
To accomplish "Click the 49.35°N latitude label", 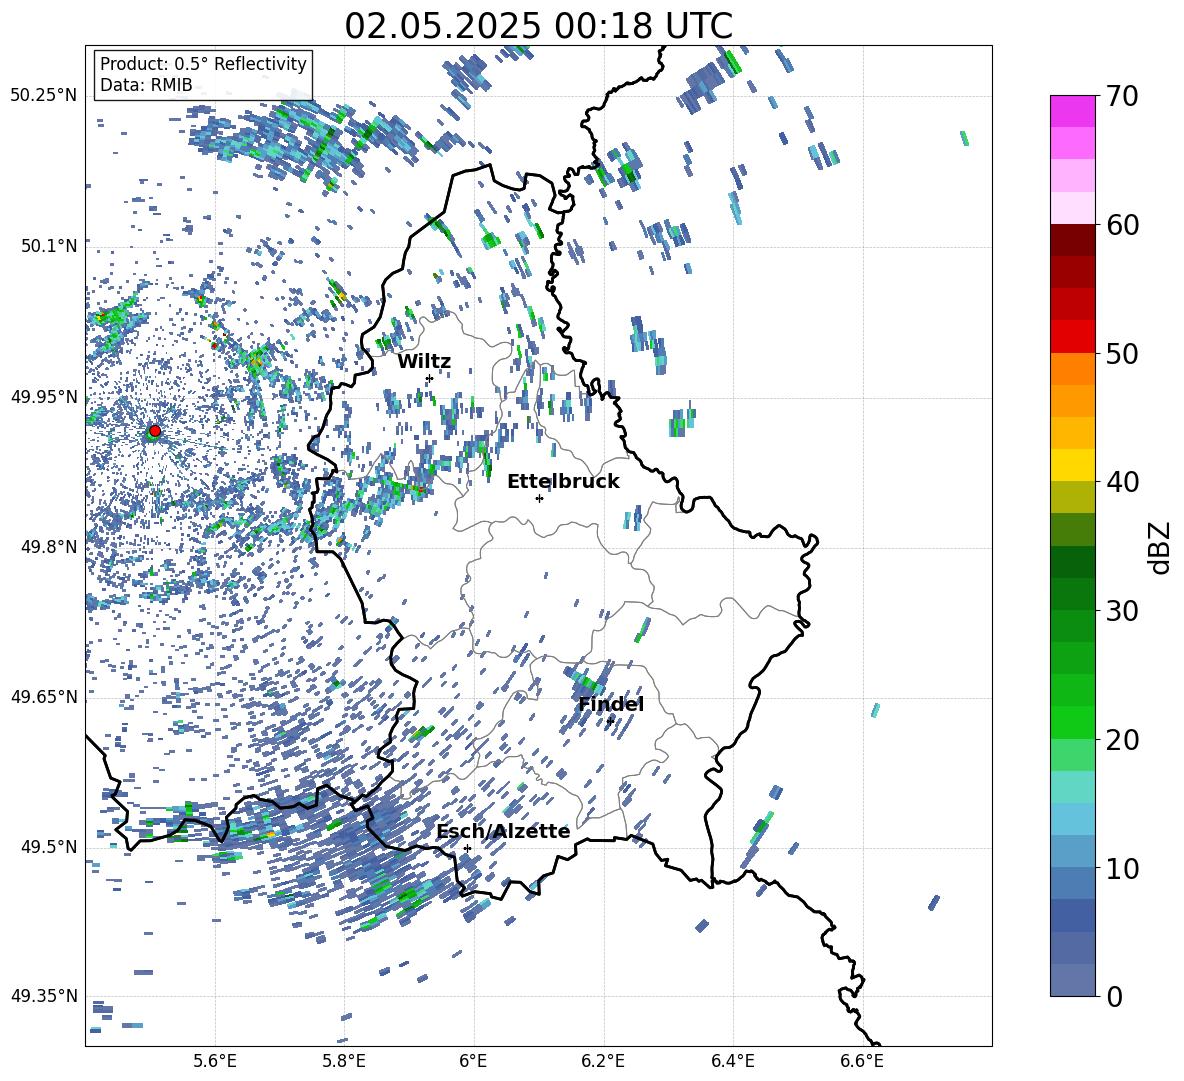I will [x=44, y=996].
